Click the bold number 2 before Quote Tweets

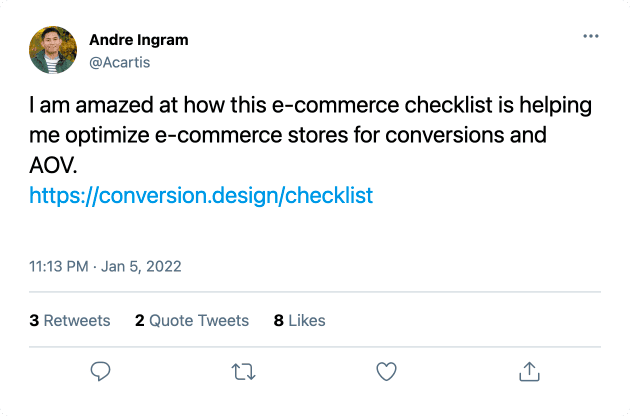click(140, 321)
